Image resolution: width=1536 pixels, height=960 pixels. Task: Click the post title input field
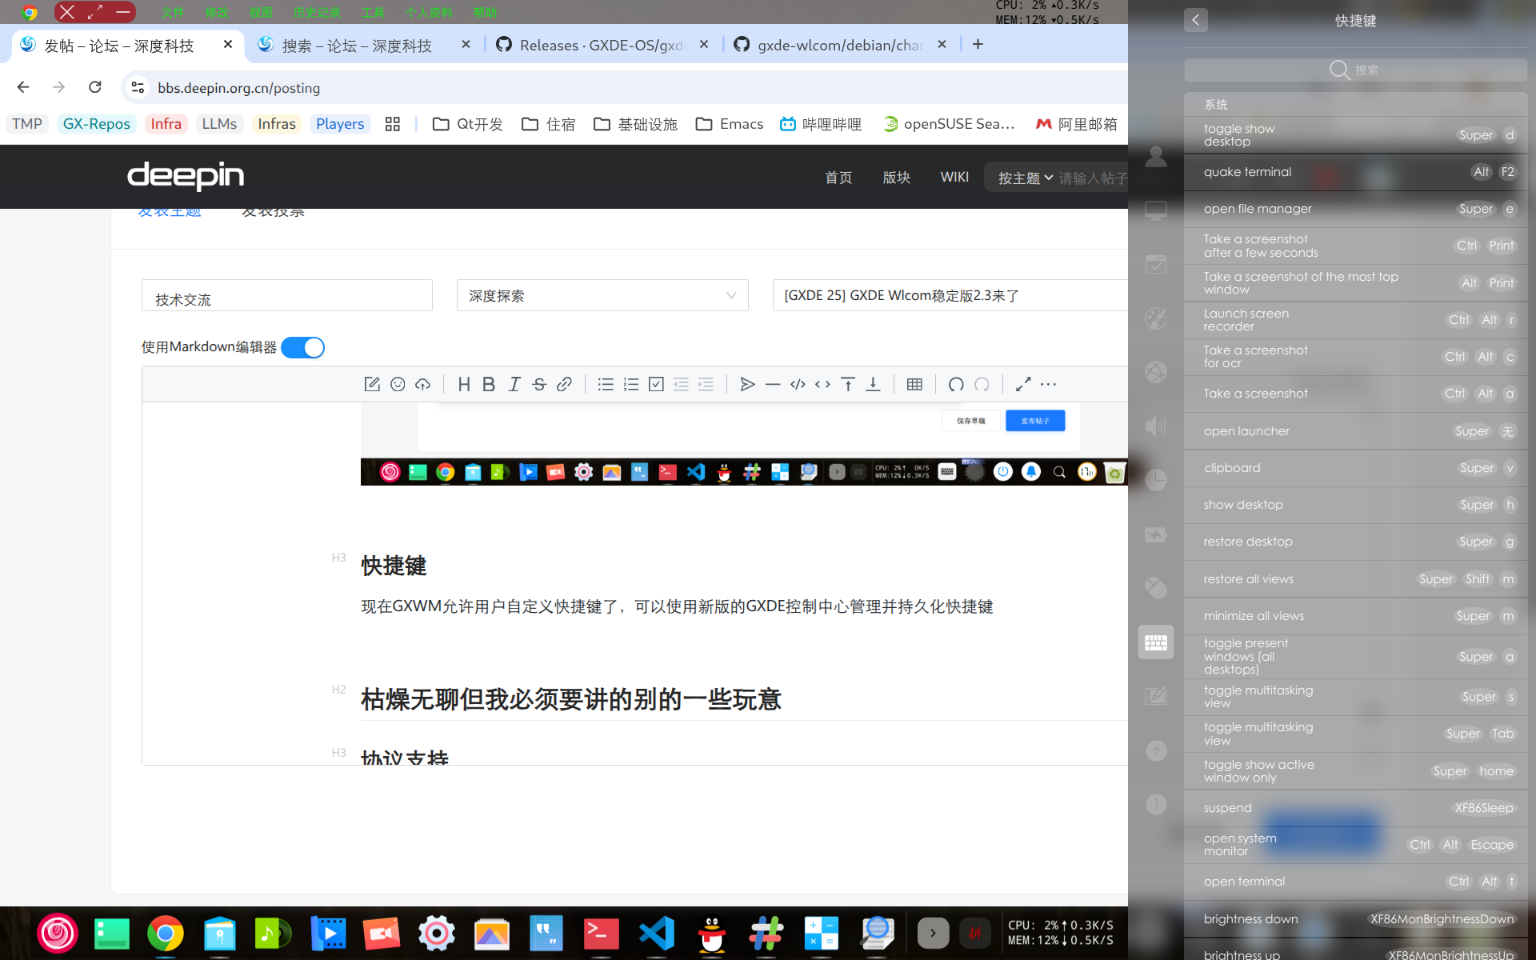click(950, 295)
